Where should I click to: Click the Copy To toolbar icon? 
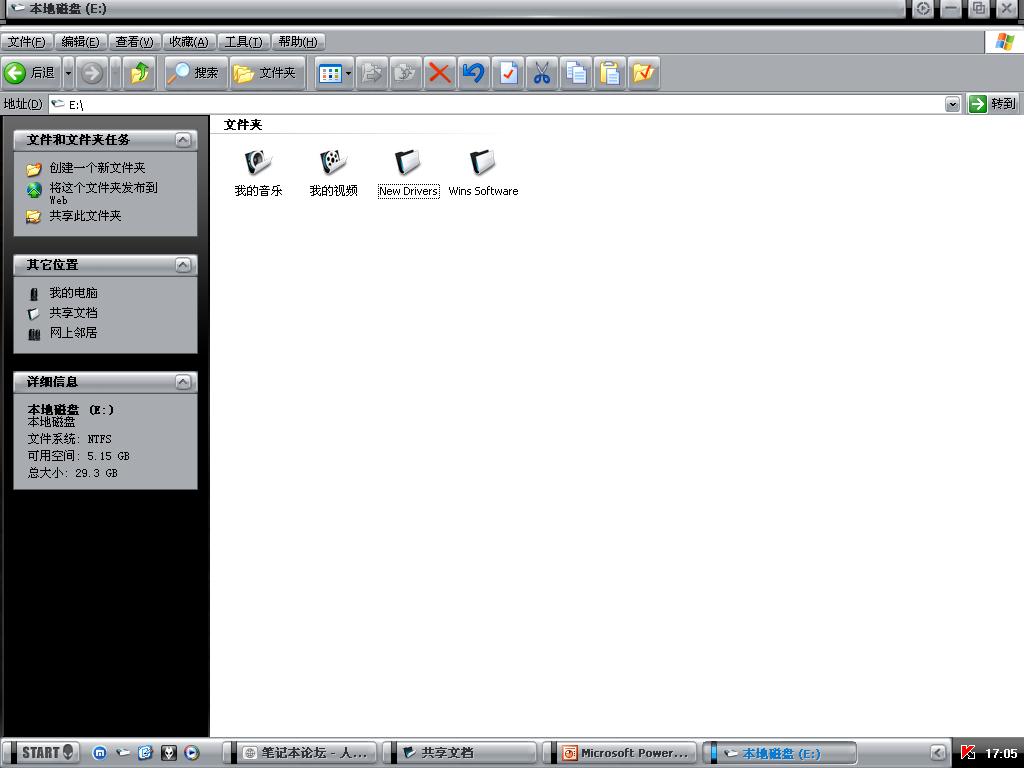406,72
